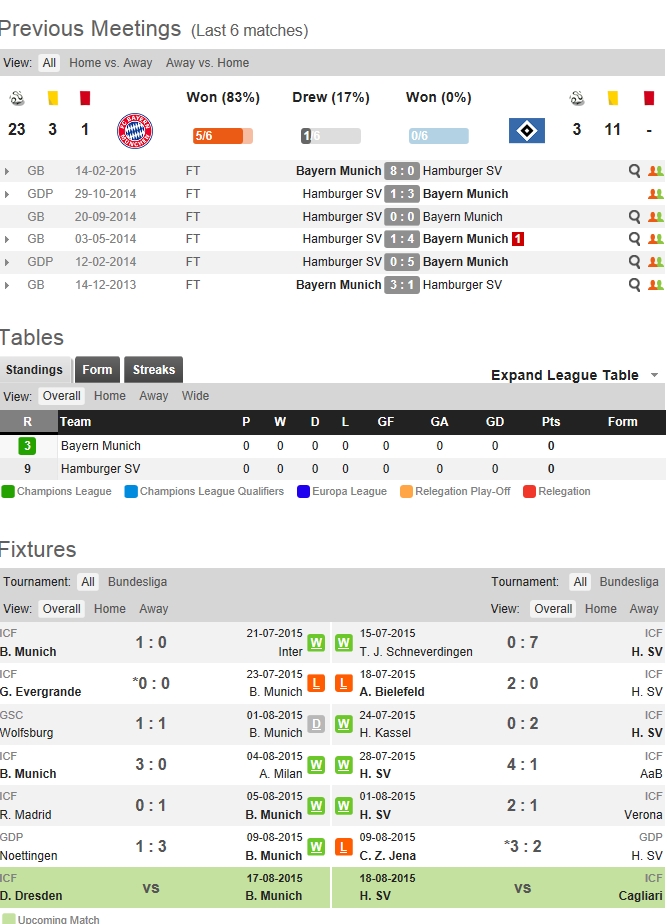
Task: Select the 'Home vs. Away' view filter
Action: tap(110, 63)
